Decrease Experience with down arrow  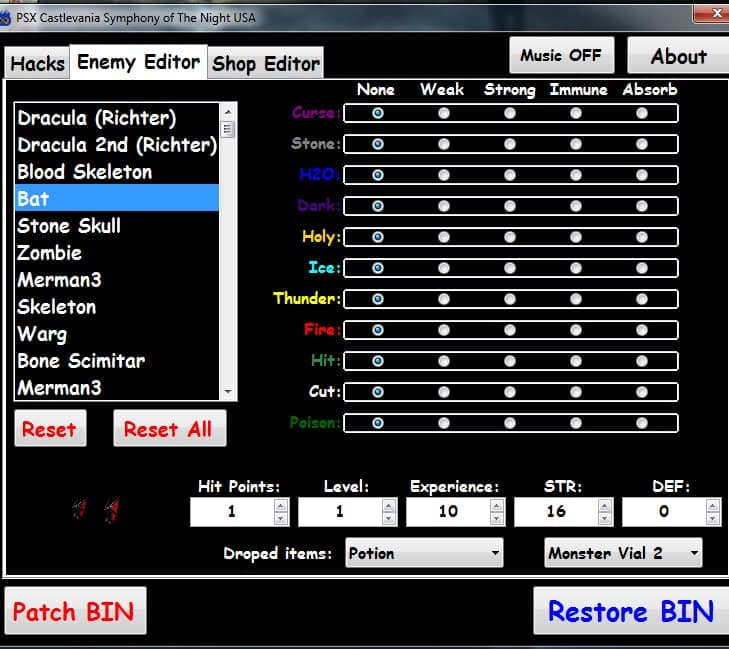[x=497, y=518]
